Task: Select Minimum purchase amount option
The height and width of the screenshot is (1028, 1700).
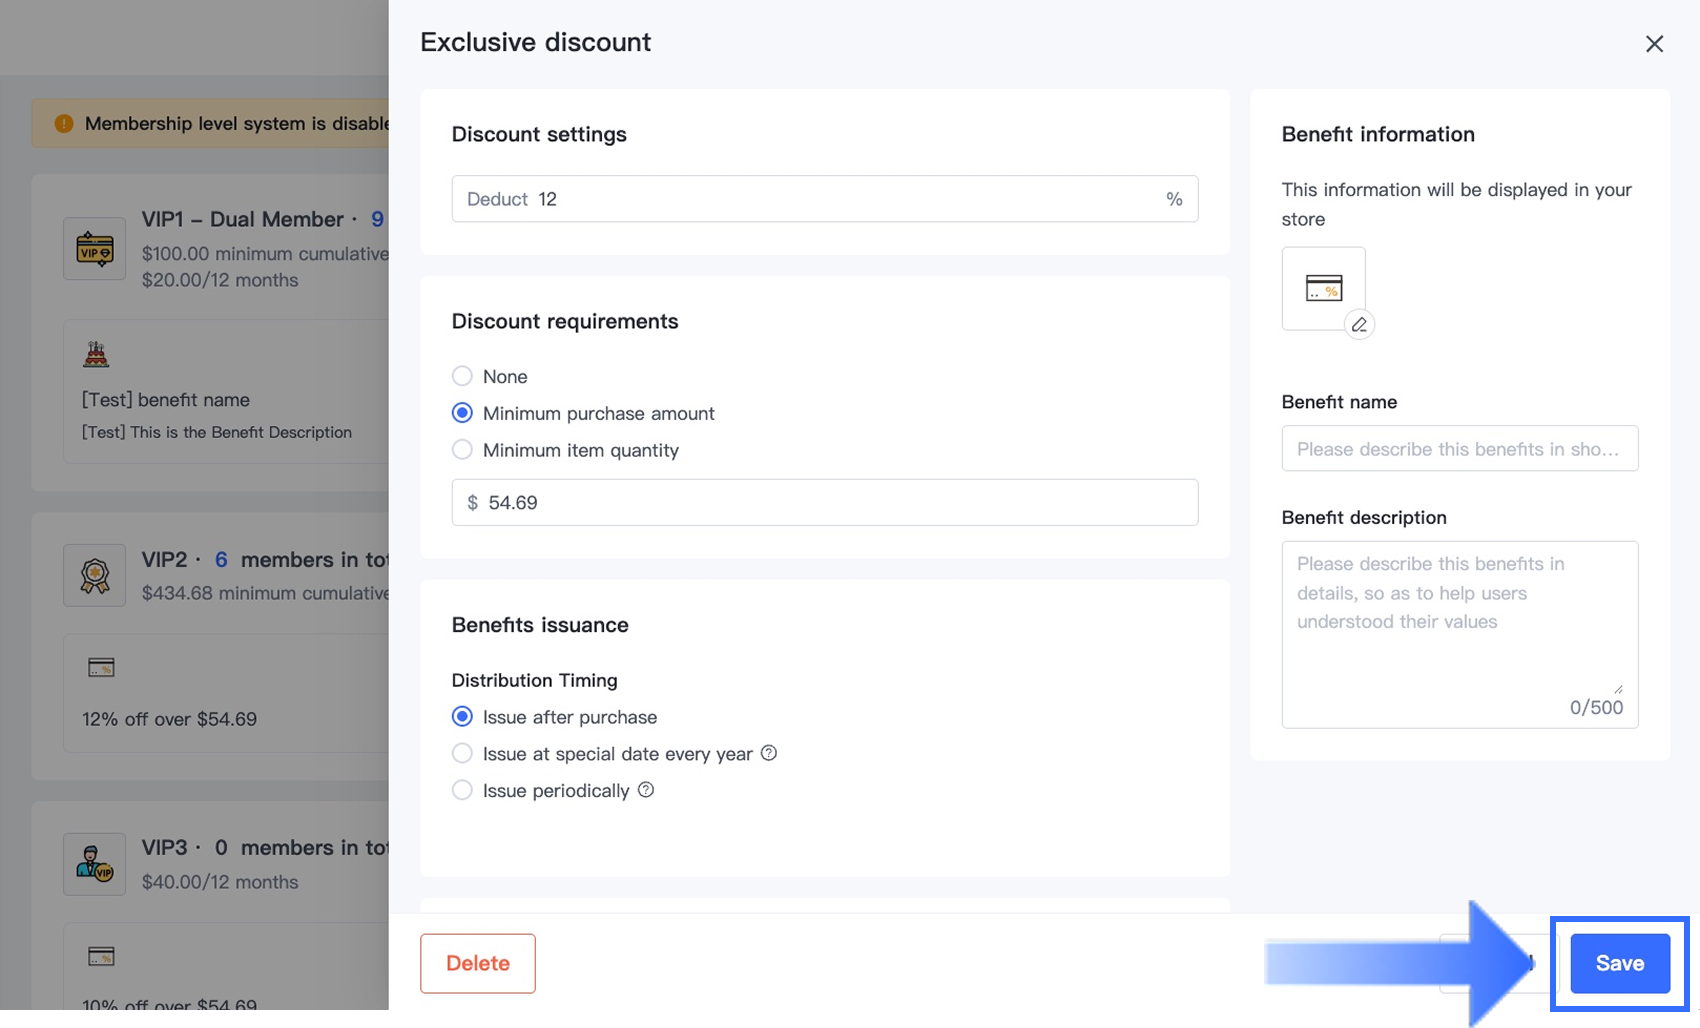Action: click(x=462, y=413)
